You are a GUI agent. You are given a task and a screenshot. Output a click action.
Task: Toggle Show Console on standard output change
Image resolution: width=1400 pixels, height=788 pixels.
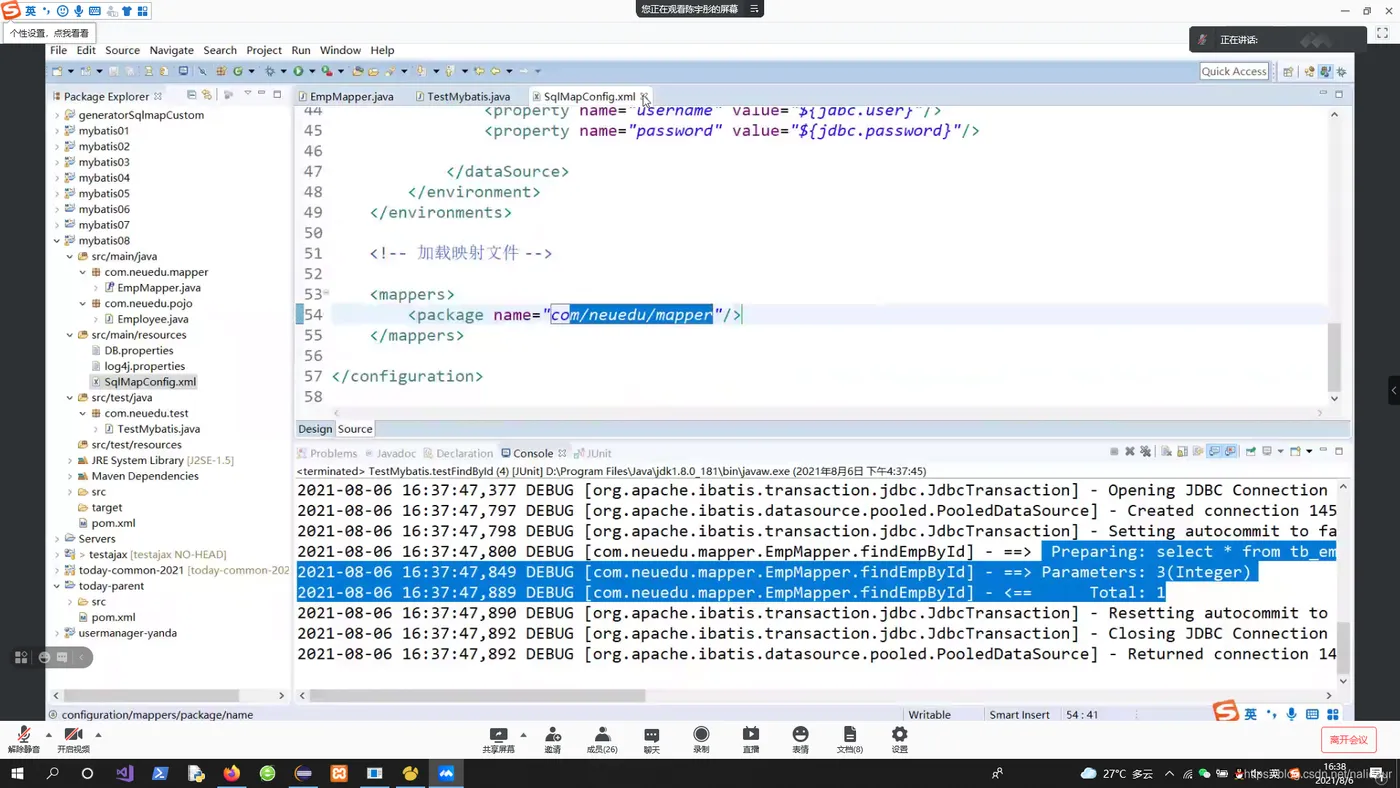pos(1214,452)
